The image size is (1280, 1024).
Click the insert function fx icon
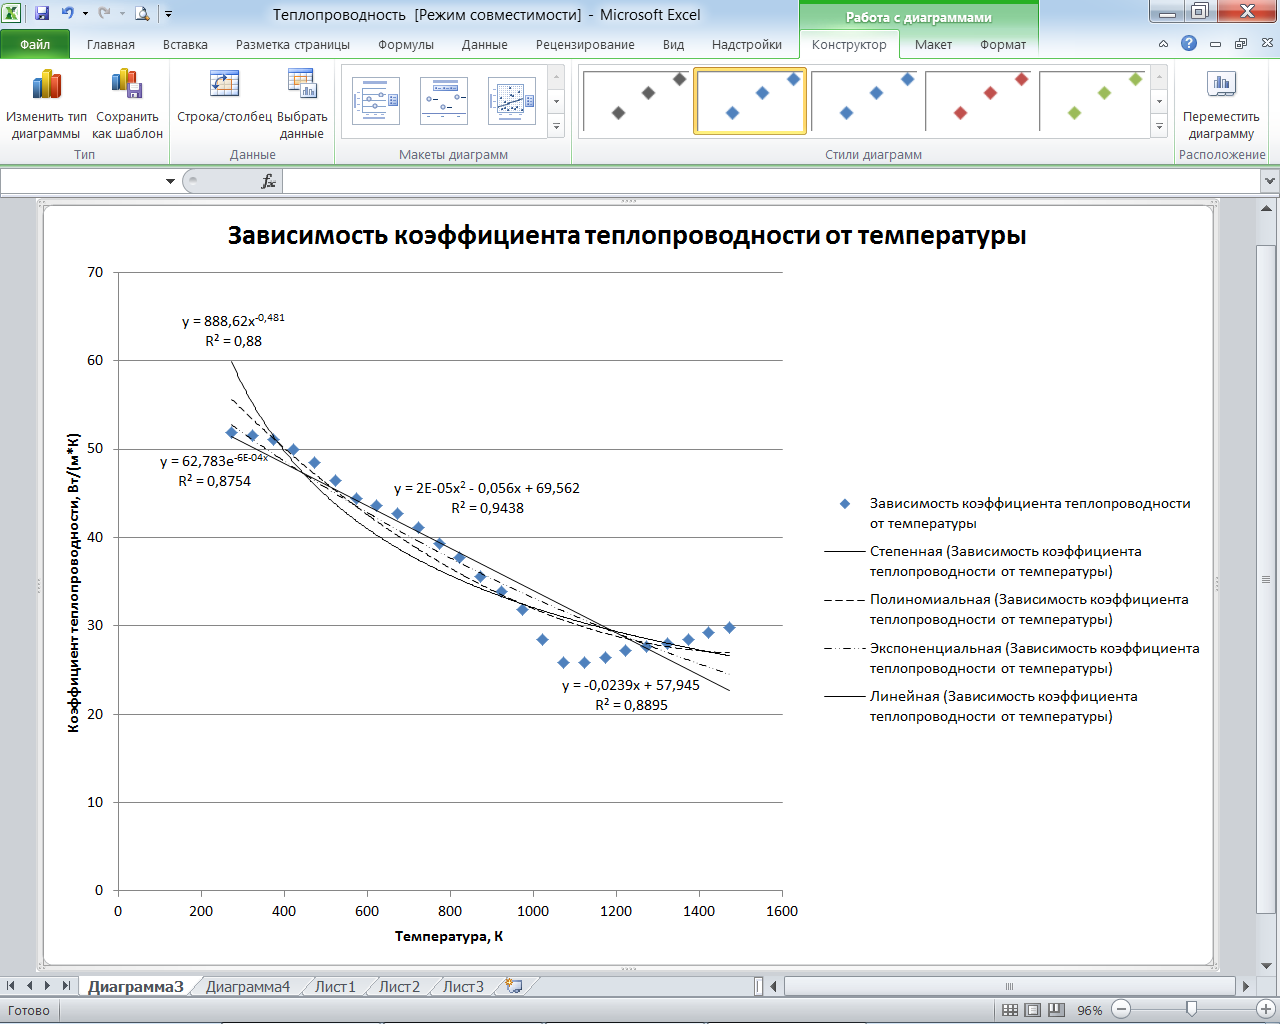click(268, 181)
